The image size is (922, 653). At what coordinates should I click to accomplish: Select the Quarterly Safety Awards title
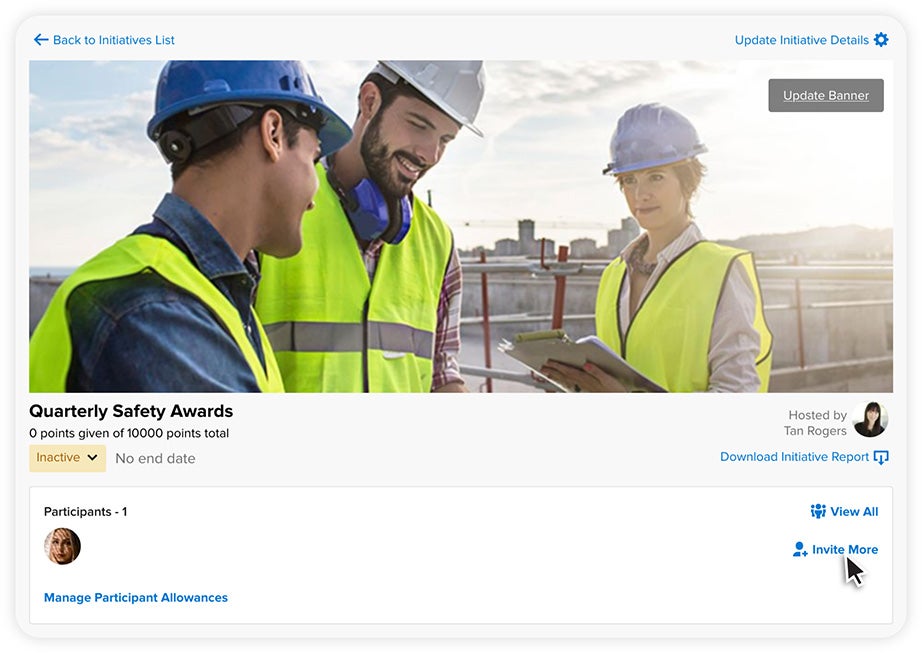[131, 411]
